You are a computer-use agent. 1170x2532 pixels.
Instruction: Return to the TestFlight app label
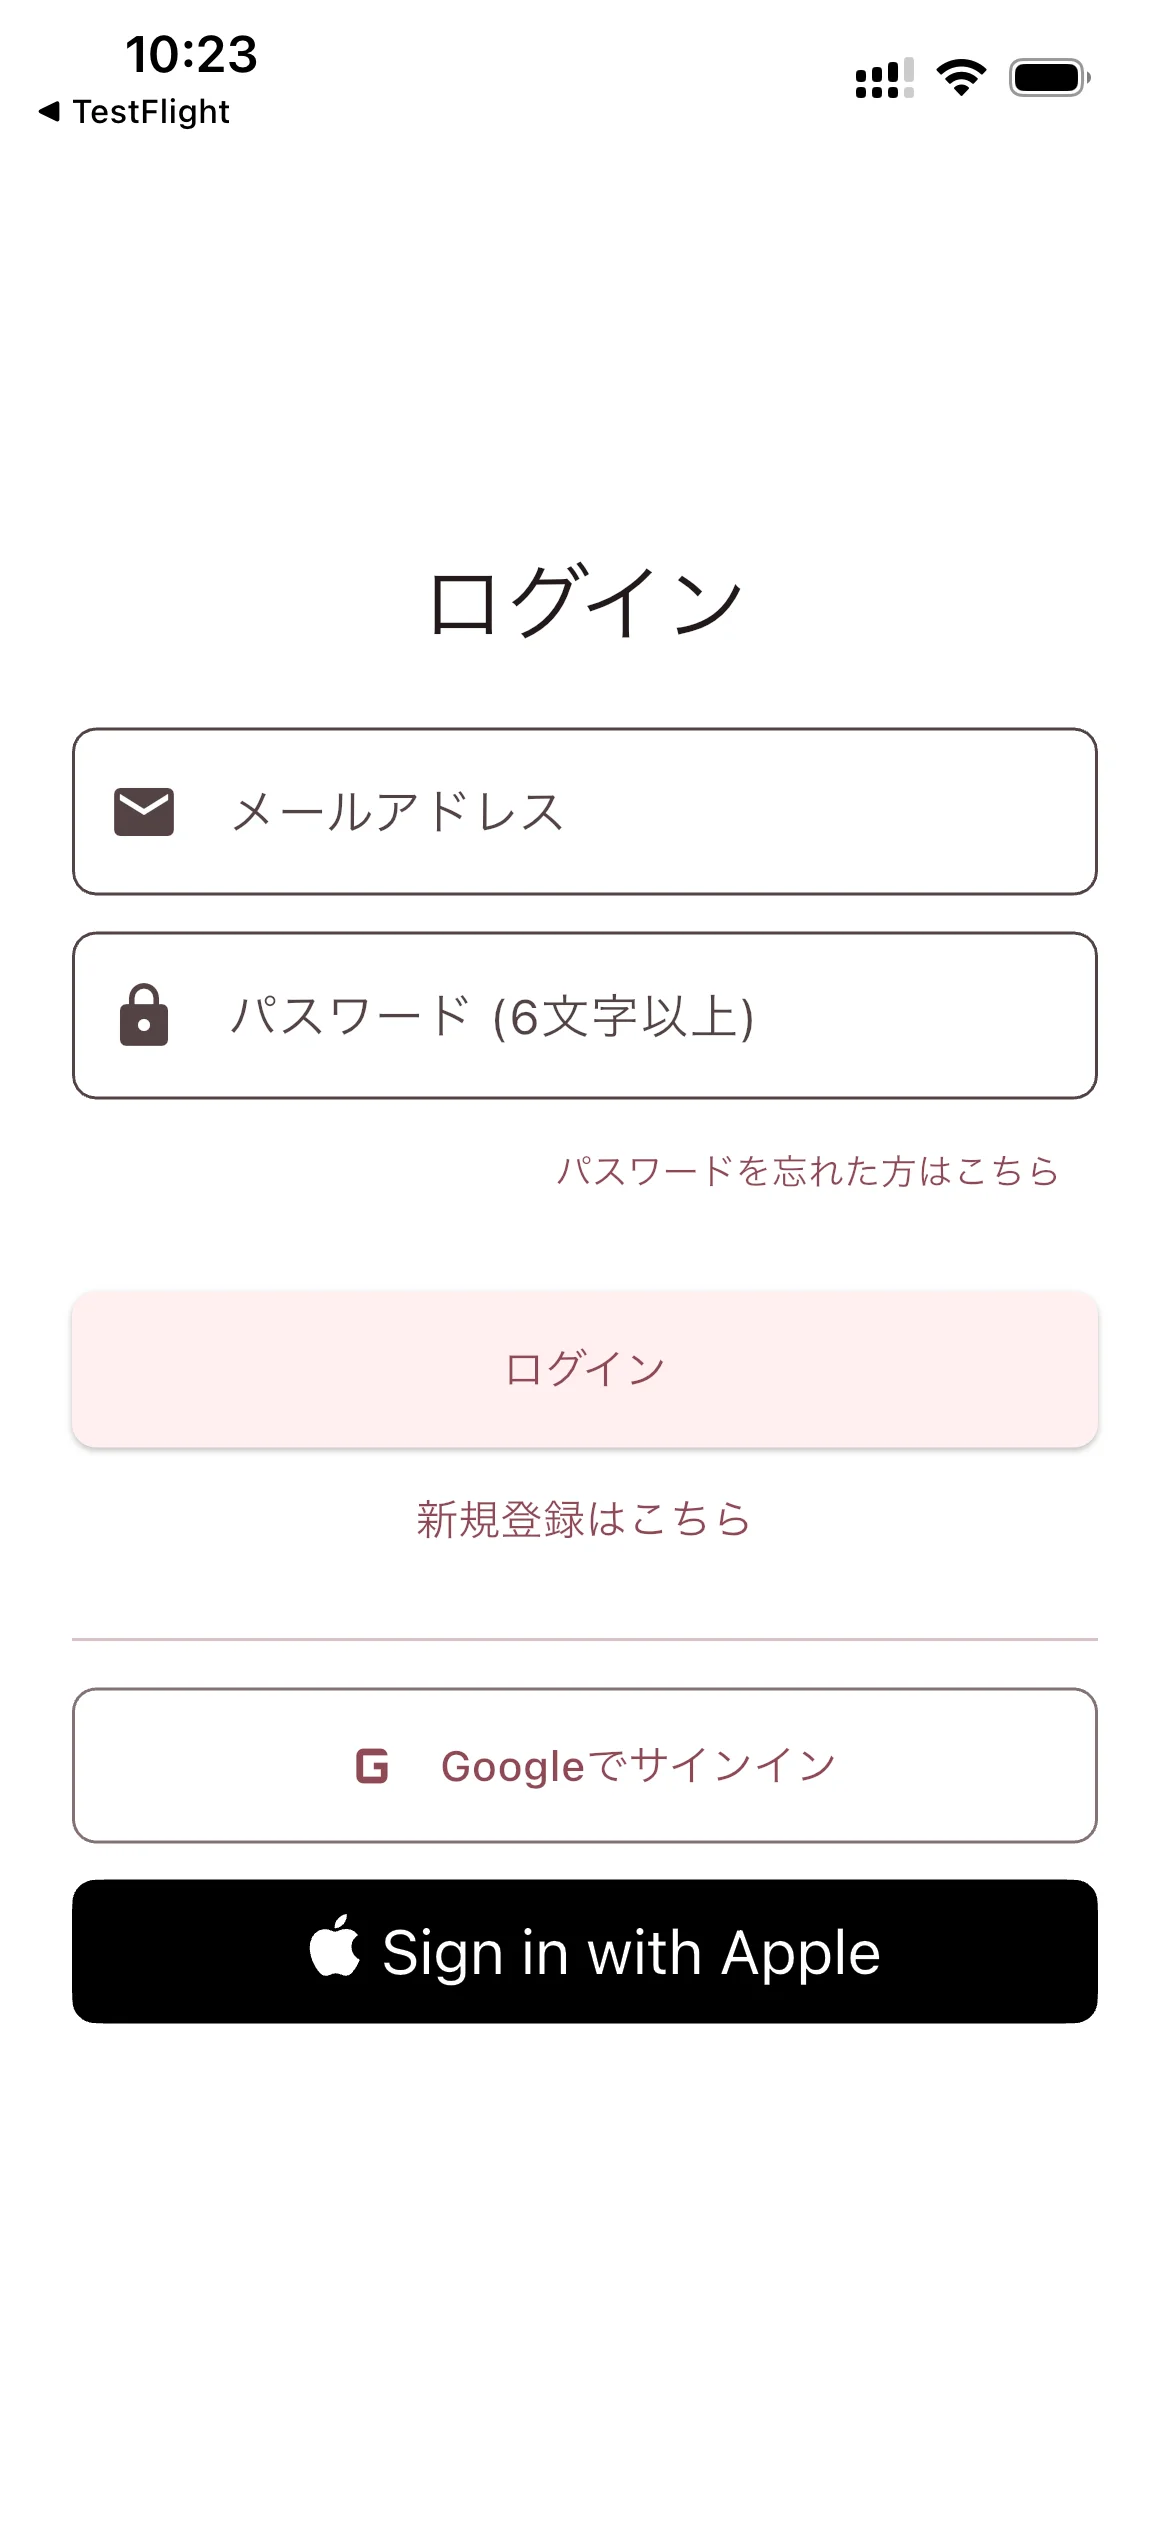tap(151, 111)
